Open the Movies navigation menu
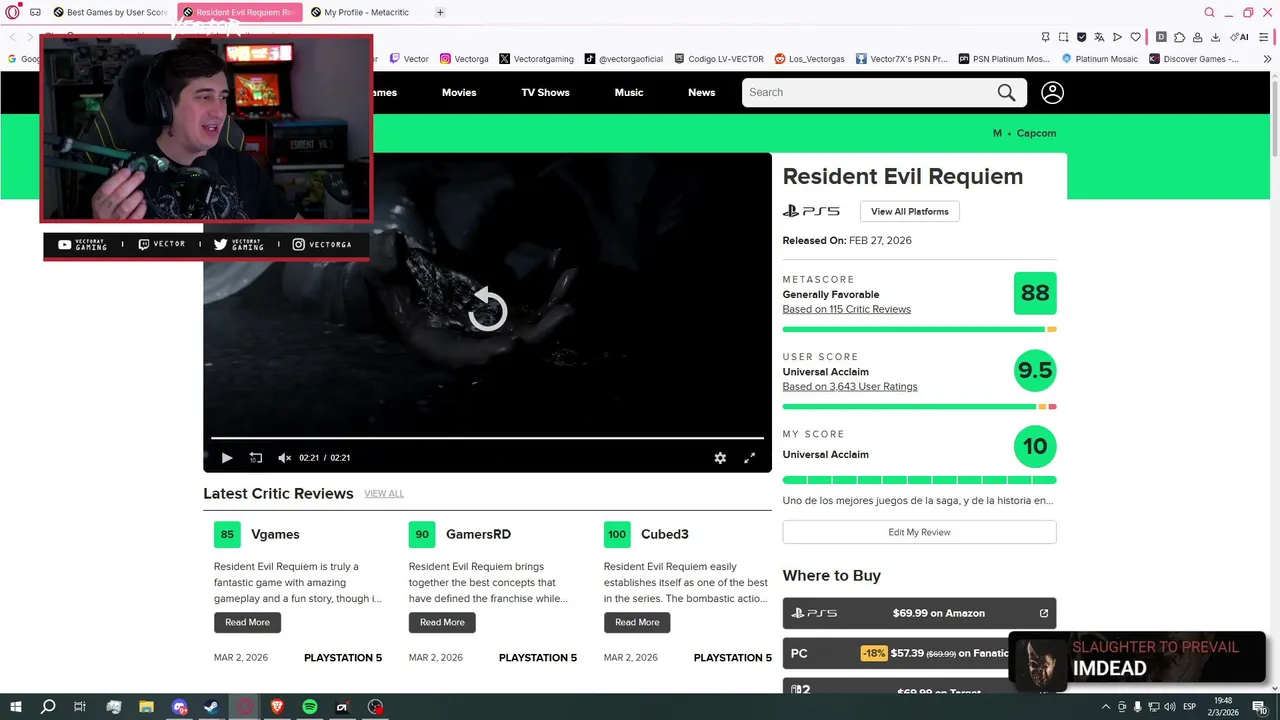The width and height of the screenshot is (1280, 720). pos(459,93)
